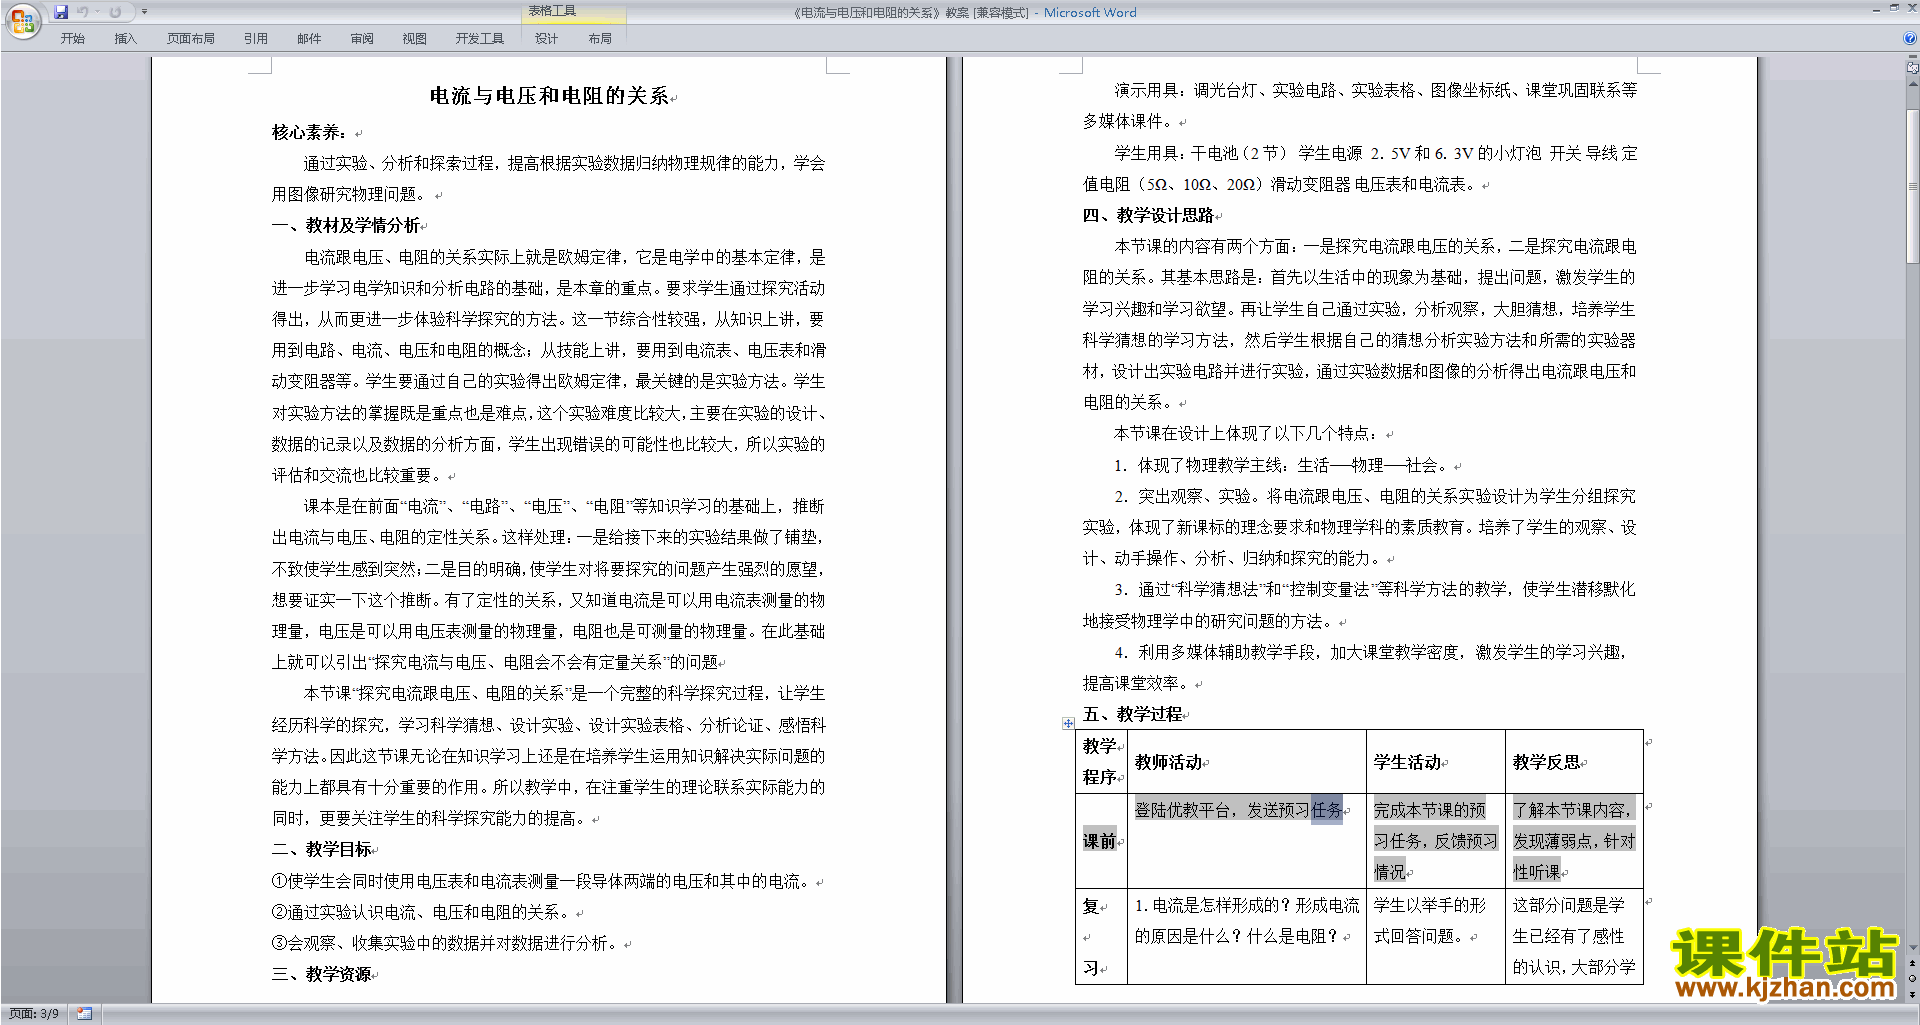Switch to the 引用 ribbon tab
Screen dimensions: 1920x1025
click(256, 38)
